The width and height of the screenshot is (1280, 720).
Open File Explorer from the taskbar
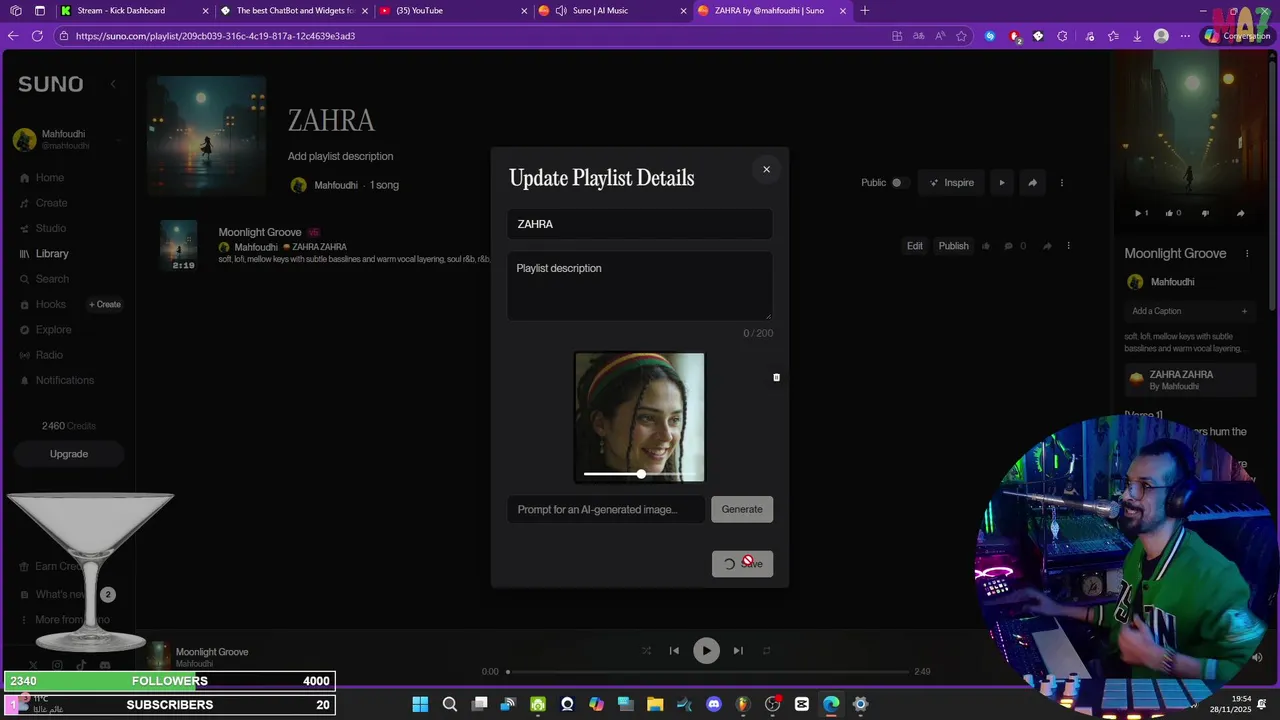[655, 704]
